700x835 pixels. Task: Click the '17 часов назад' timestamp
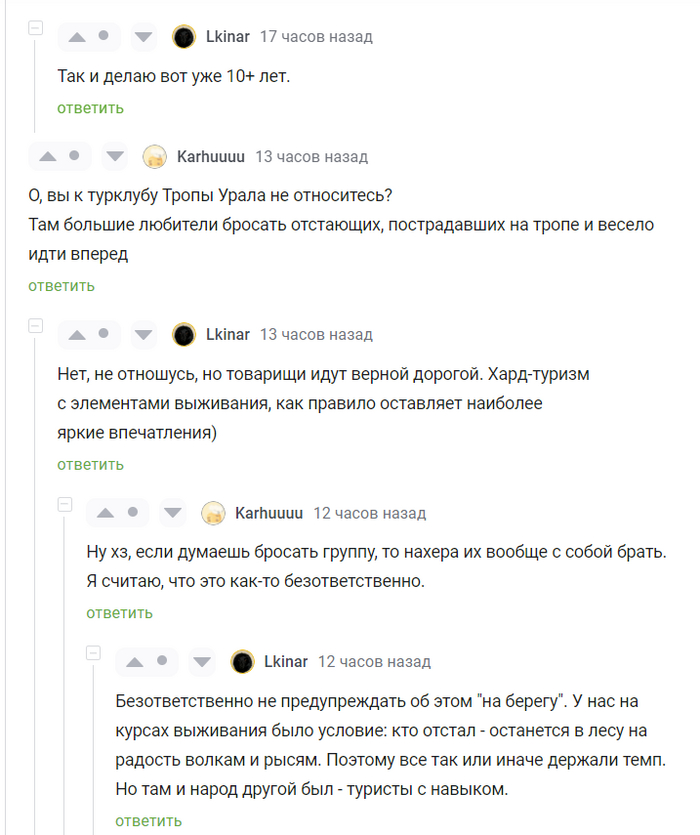pos(316,37)
